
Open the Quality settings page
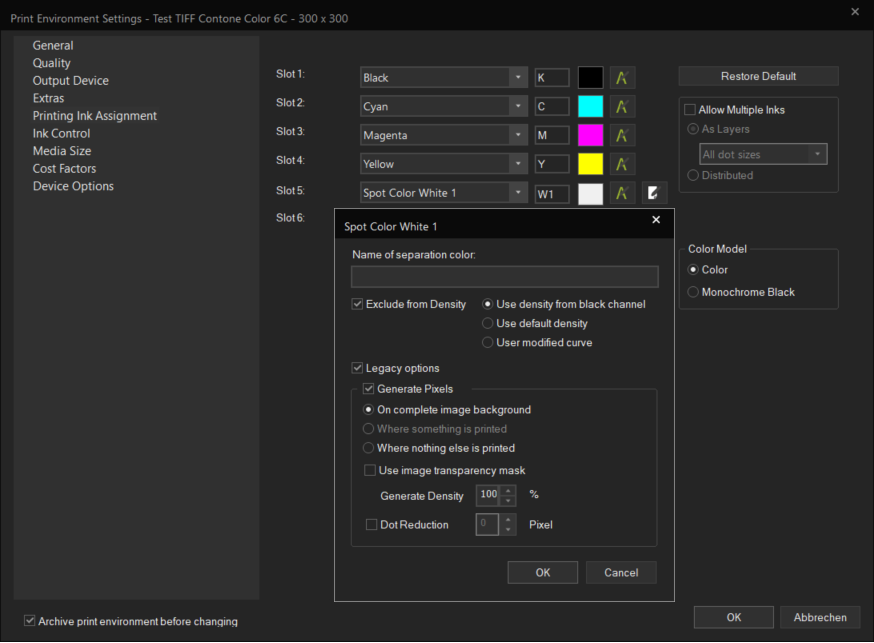pos(51,63)
